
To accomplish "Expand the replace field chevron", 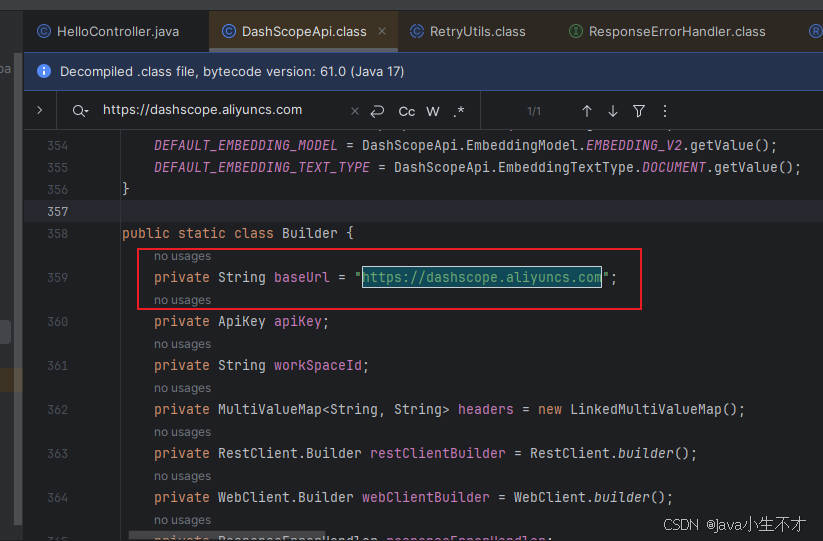I will point(39,110).
